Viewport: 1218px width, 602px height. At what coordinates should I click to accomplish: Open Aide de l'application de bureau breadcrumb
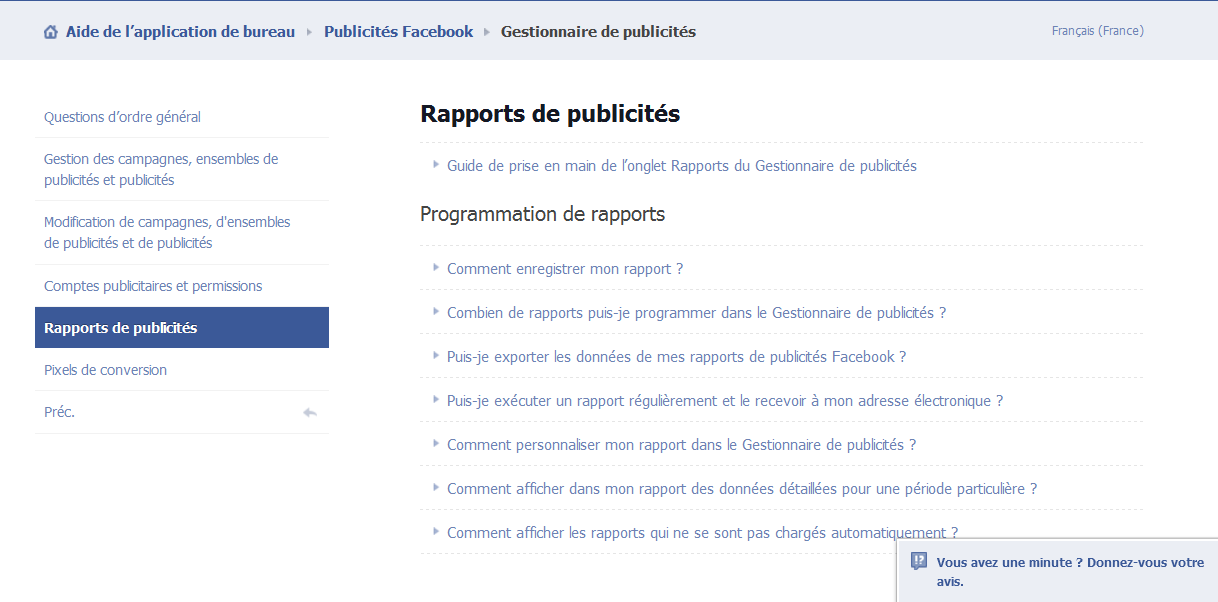tap(180, 31)
